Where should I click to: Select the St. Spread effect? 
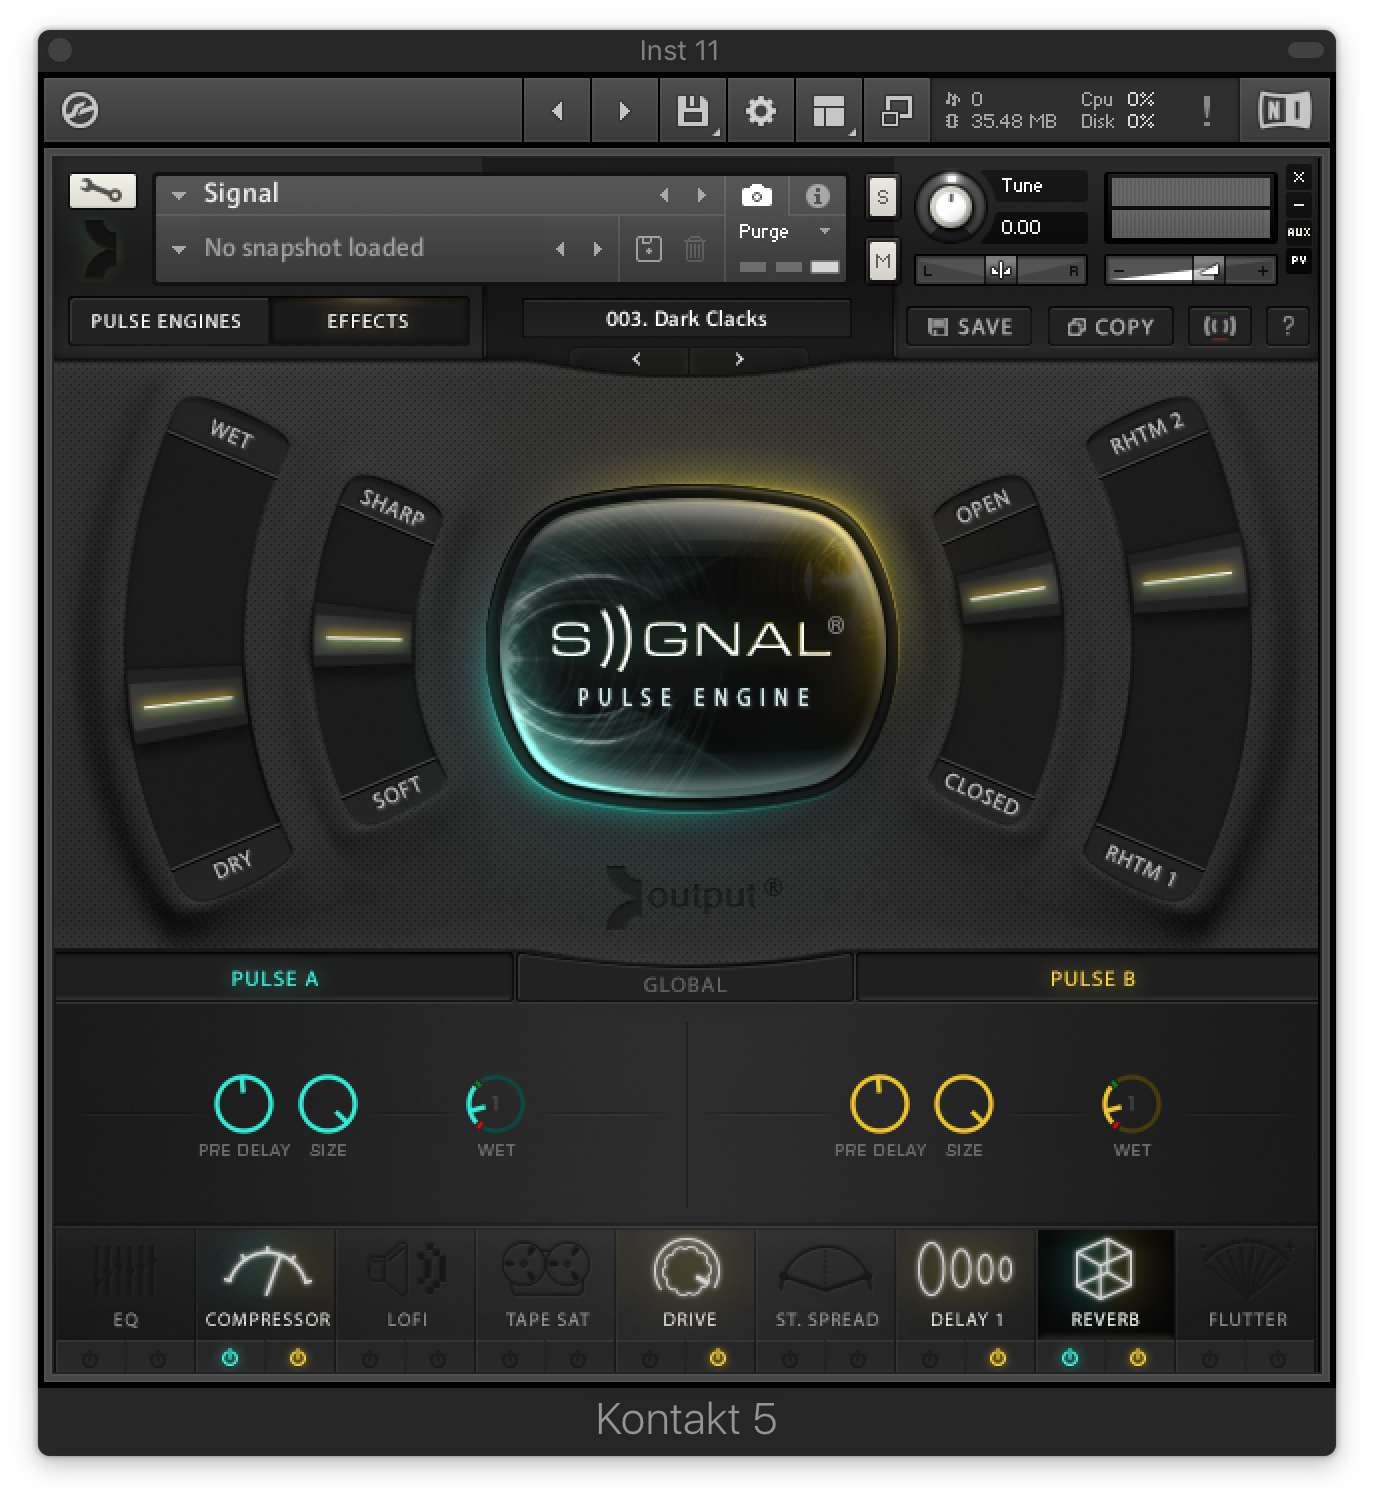pyautogui.click(x=826, y=1284)
